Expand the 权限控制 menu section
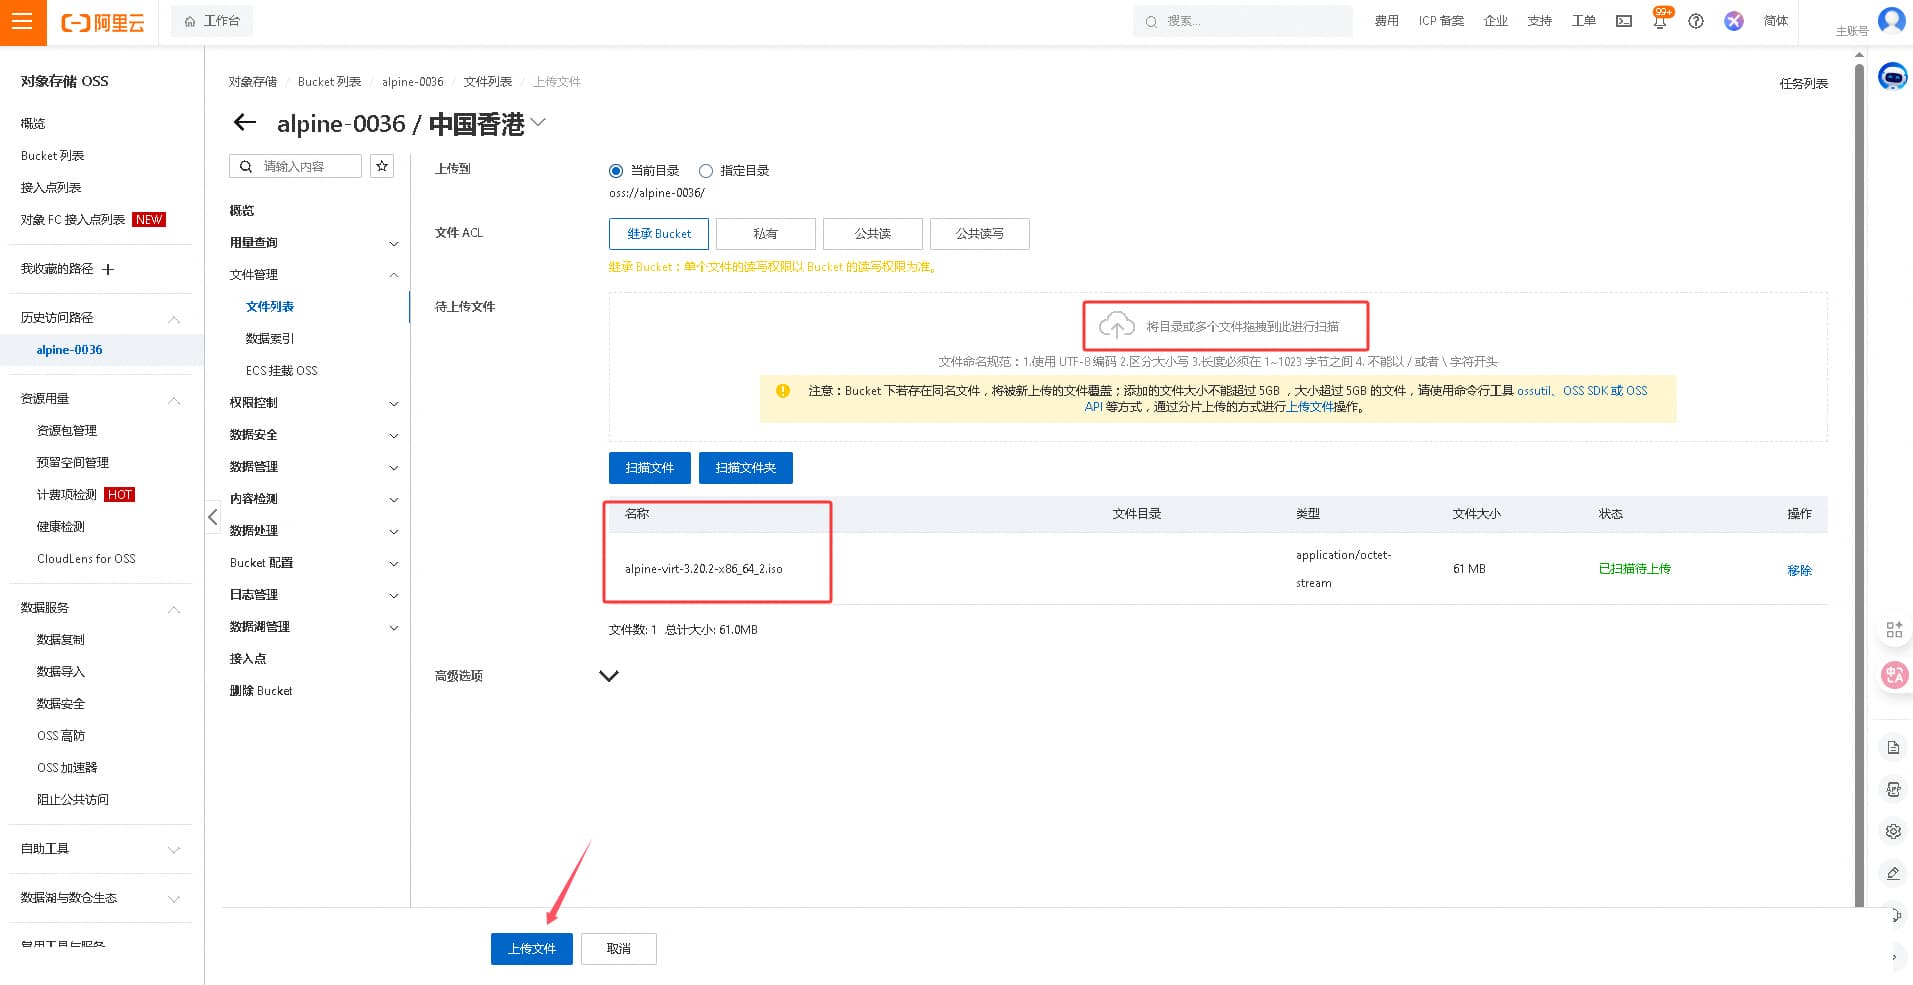The height and width of the screenshot is (985, 1913). tap(314, 403)
